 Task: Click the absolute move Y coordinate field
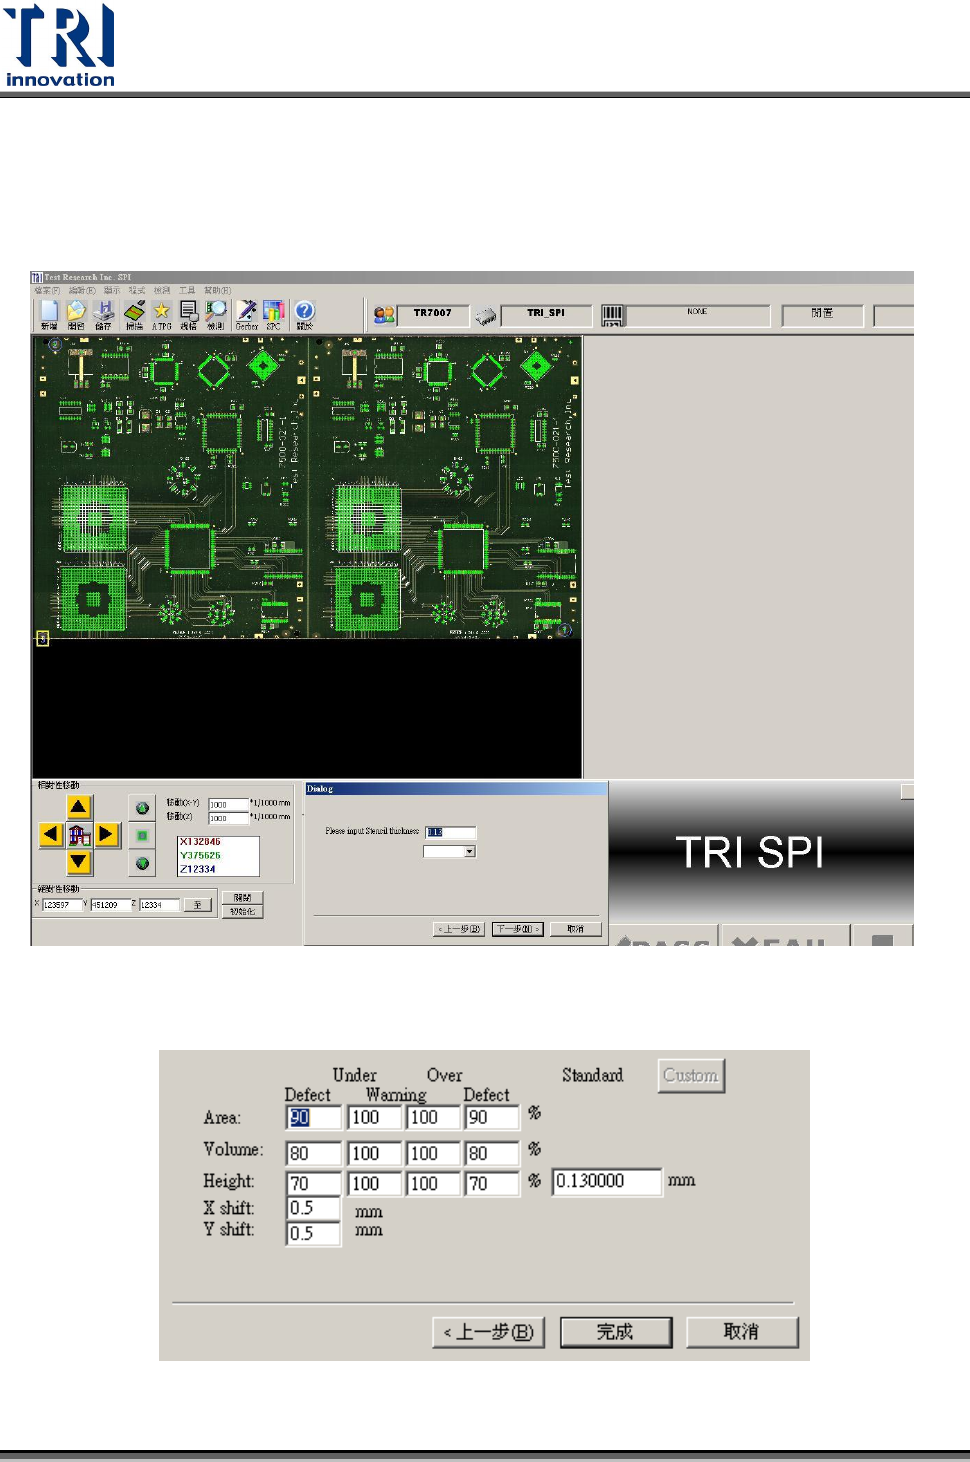(x=110, y=905)
